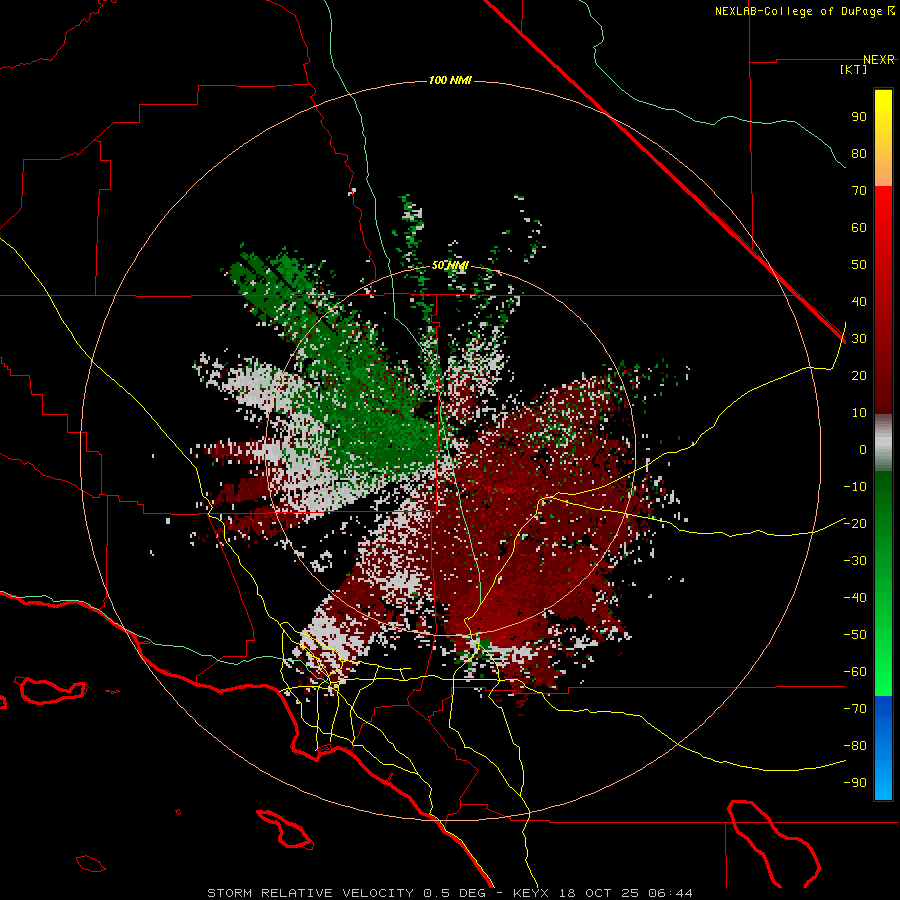Click the -60 value on the velocity scale
900x900 pixels.
(855, 672)
